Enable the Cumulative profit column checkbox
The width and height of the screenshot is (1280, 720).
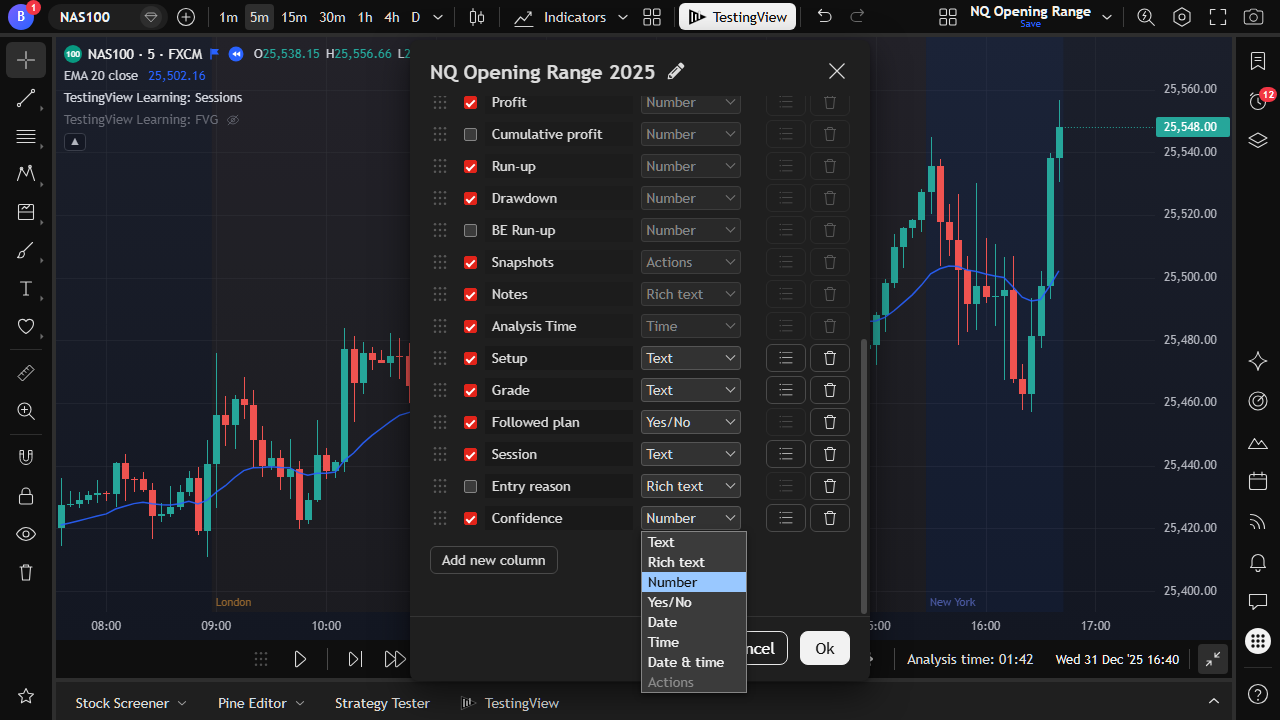tap(470, 134)
